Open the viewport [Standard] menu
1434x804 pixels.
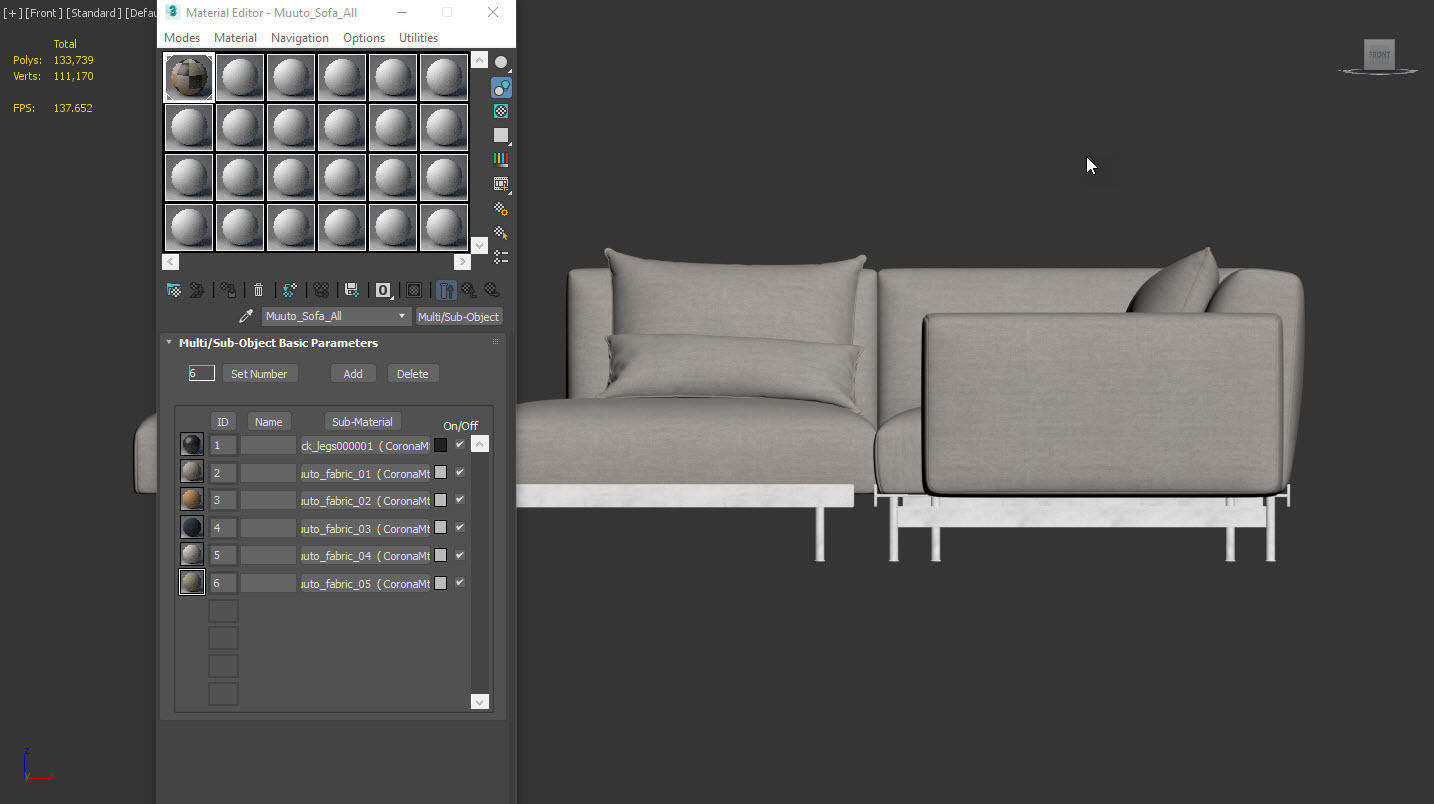94,13
